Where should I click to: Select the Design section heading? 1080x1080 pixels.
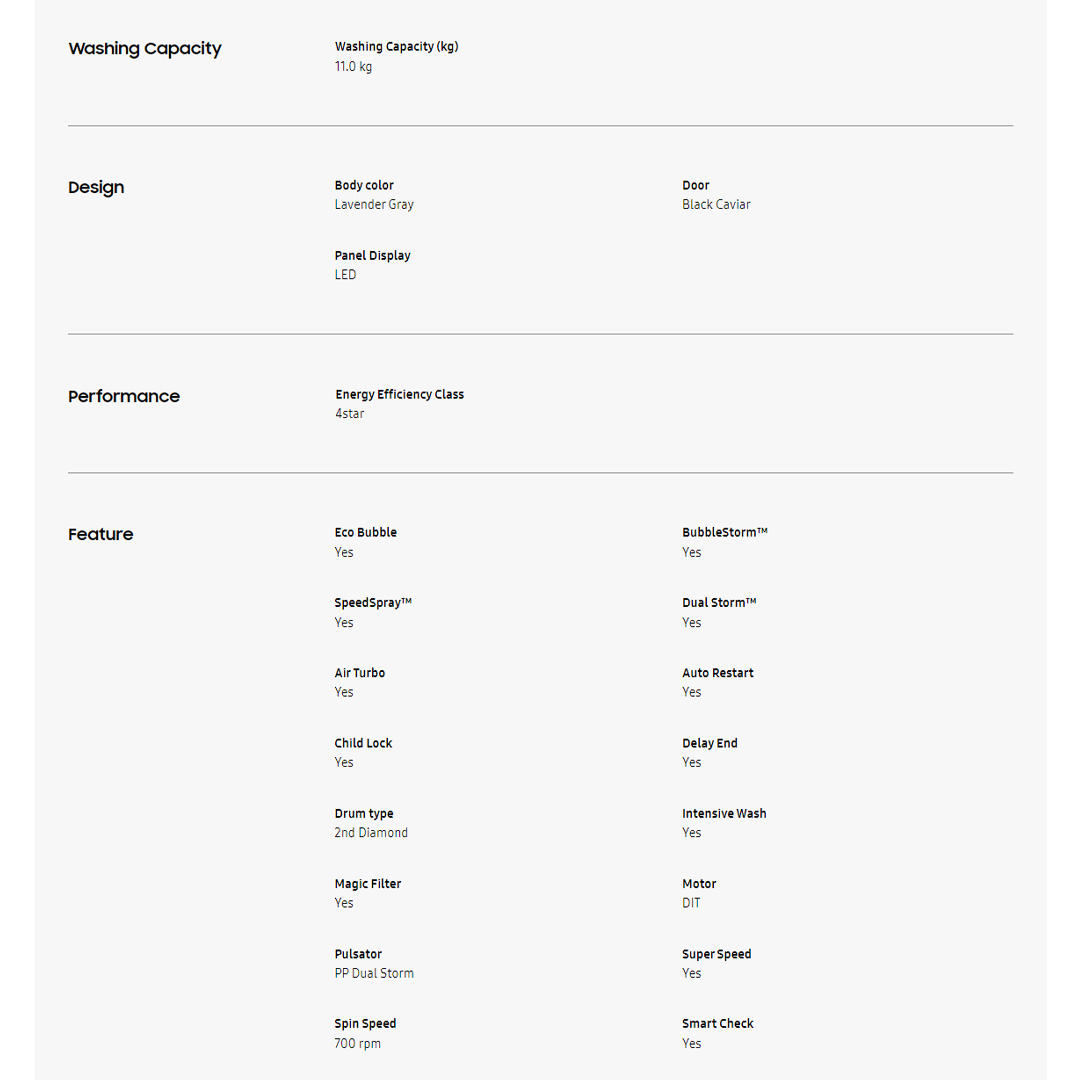96,188
